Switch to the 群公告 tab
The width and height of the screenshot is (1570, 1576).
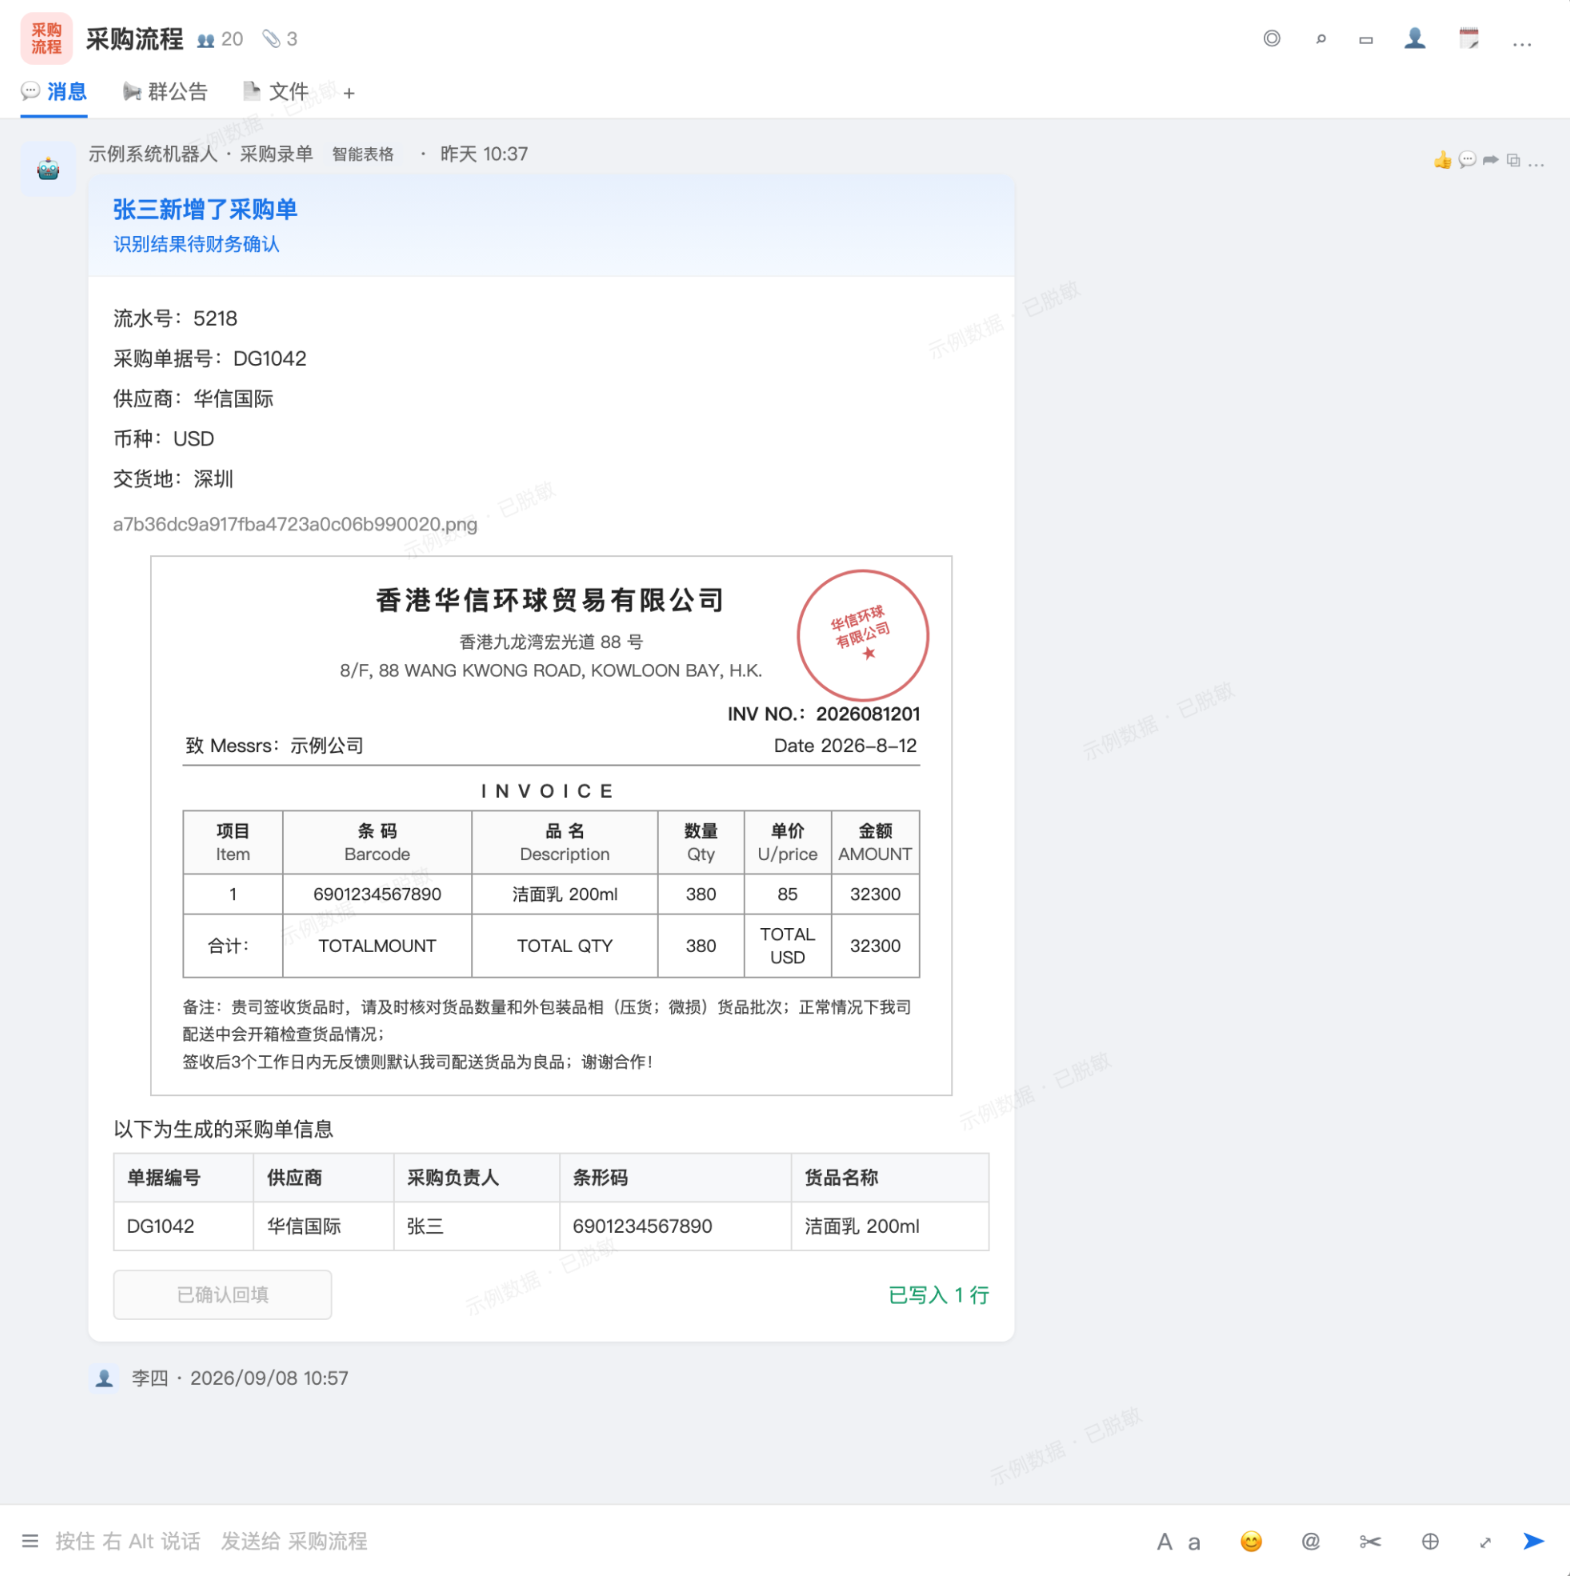(x=165, y=92)
